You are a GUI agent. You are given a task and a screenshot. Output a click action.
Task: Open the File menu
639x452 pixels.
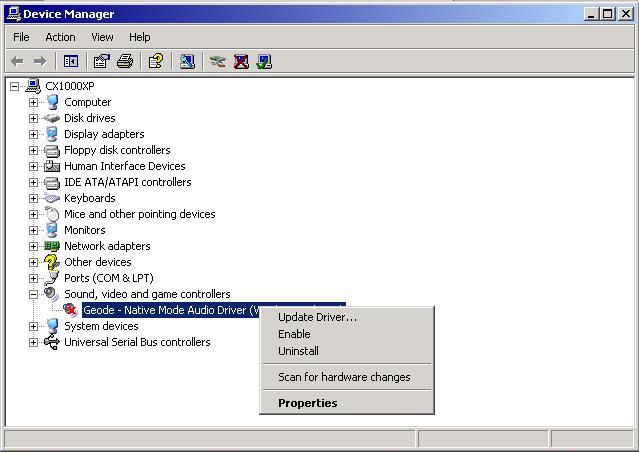21,37
